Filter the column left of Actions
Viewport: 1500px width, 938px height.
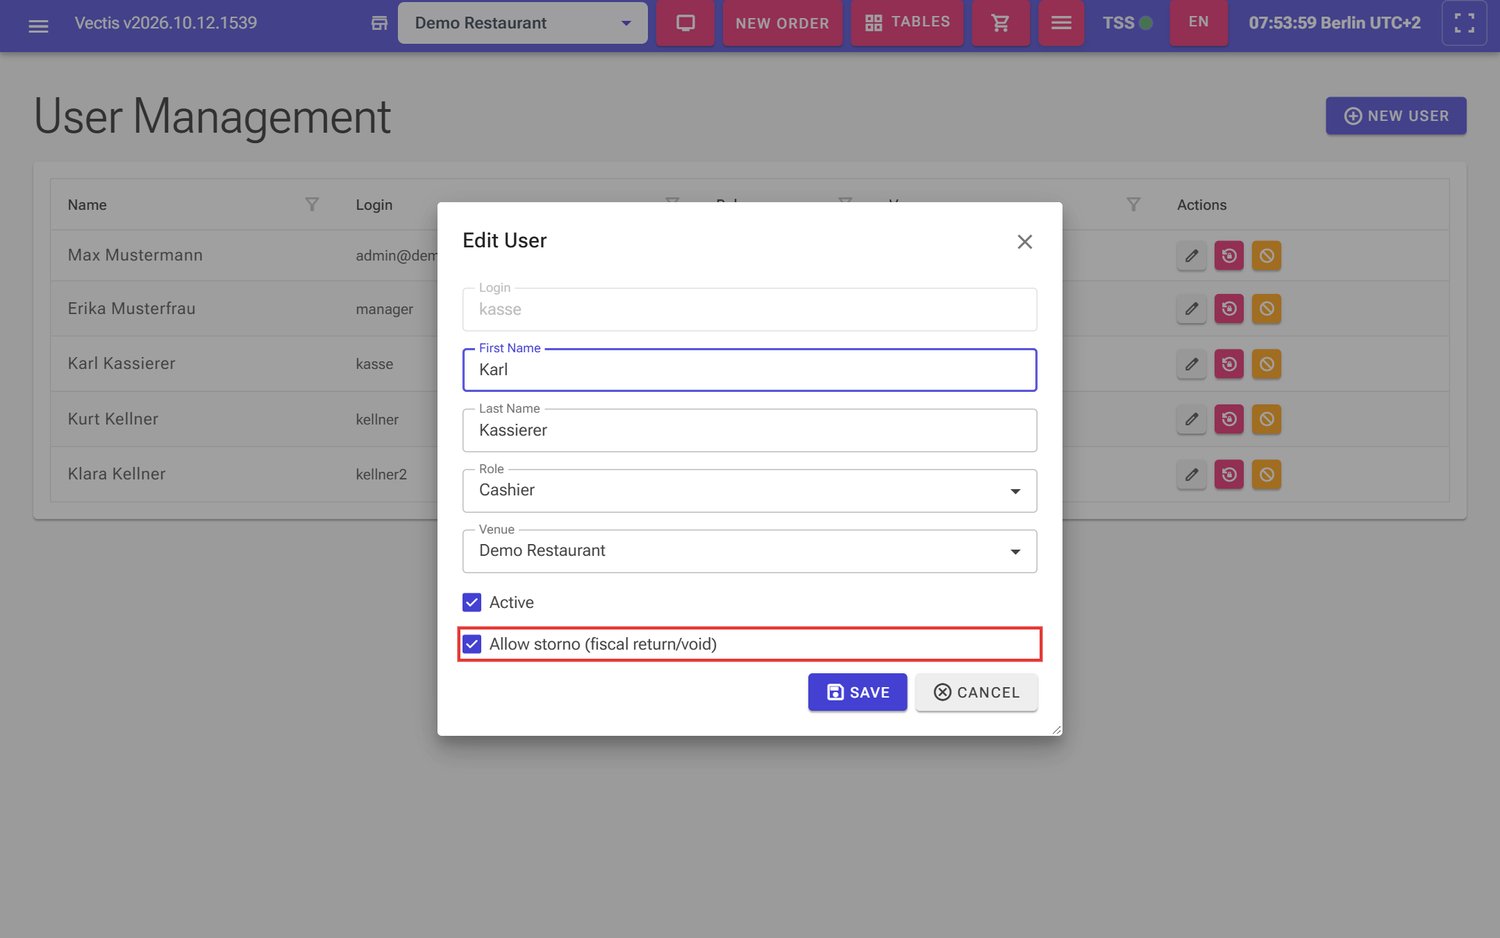[x=1133, y=204]
